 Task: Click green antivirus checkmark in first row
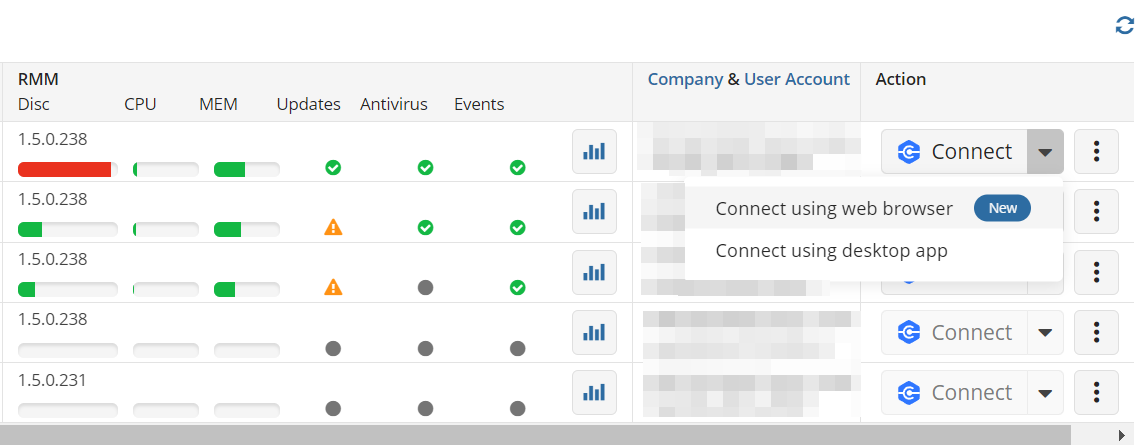click(x=425, y=168)
